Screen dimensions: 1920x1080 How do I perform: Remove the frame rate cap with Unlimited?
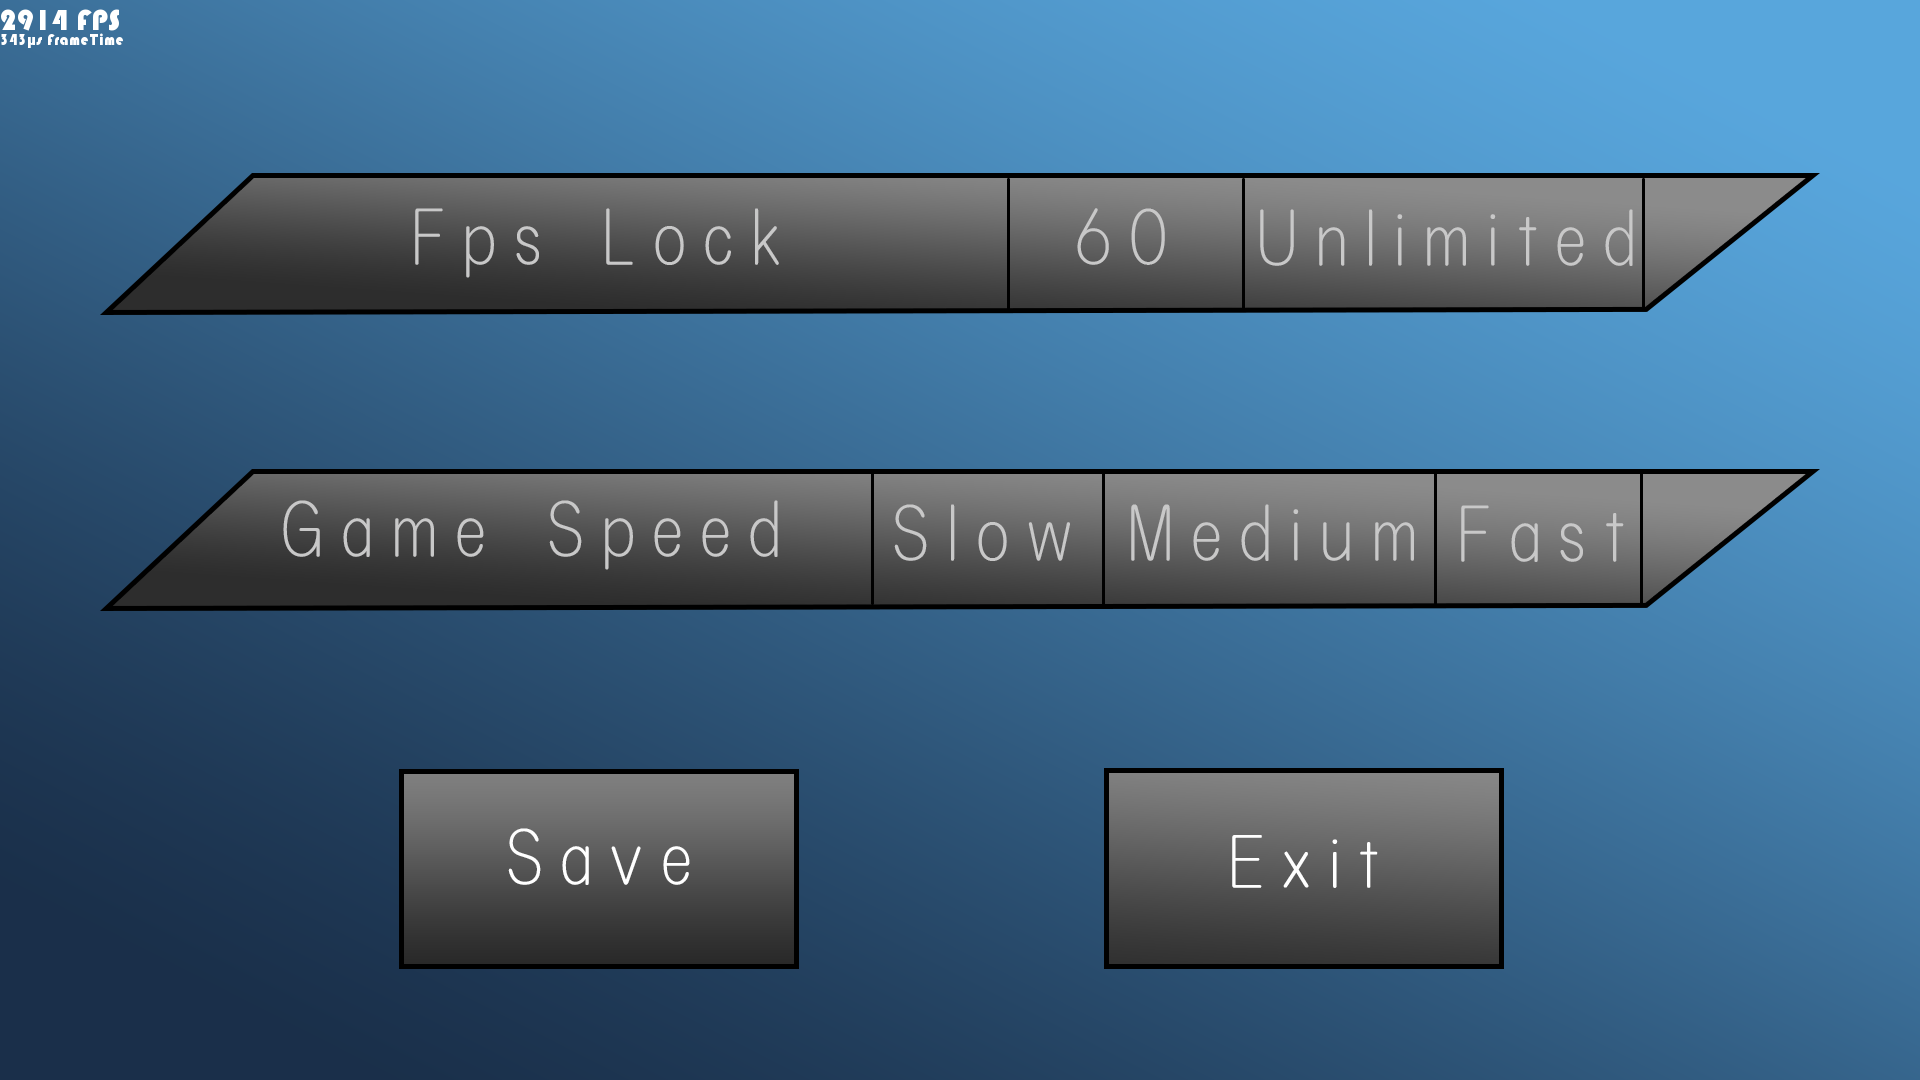(x=1444, y=243)
